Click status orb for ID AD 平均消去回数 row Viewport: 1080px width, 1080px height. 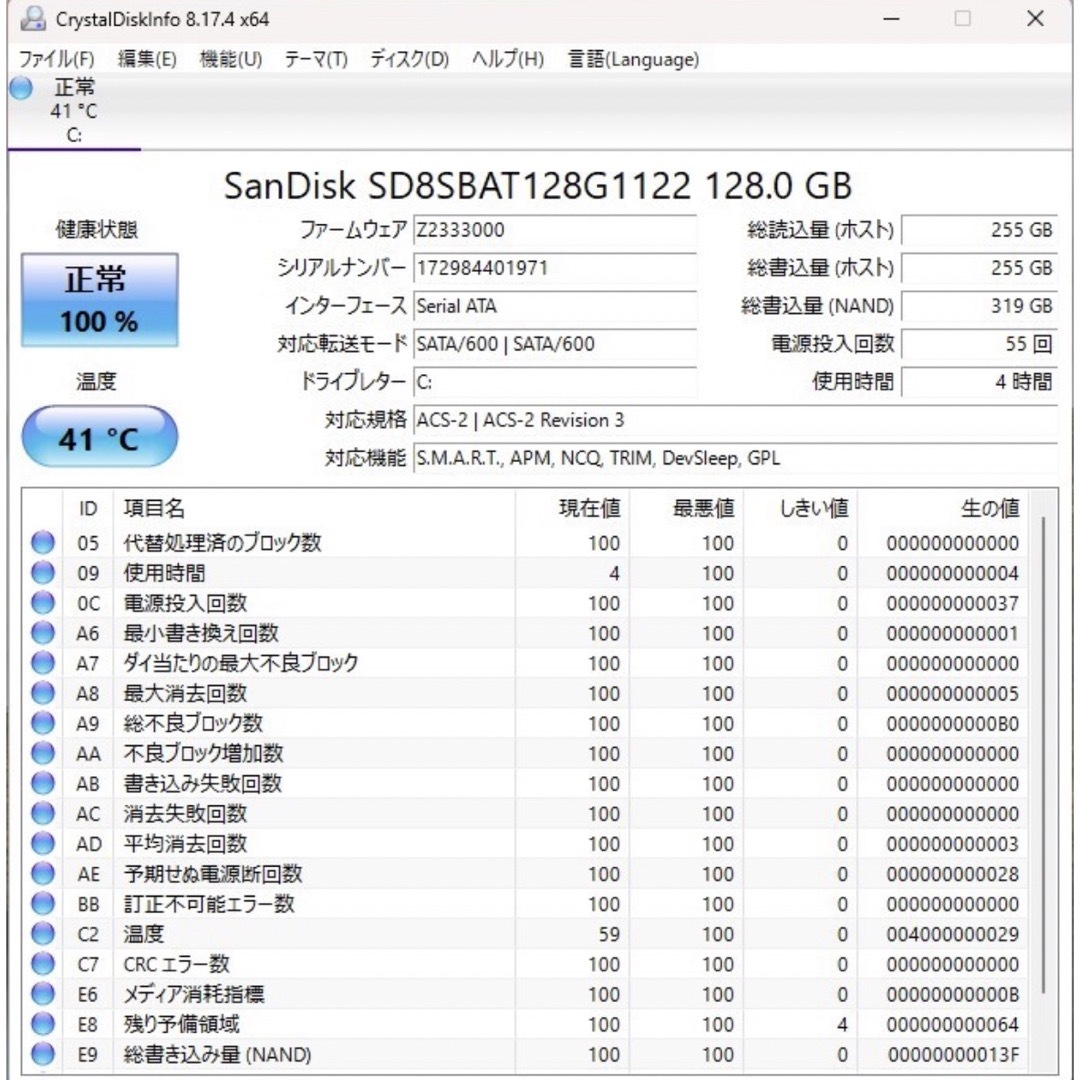[43, 844]
